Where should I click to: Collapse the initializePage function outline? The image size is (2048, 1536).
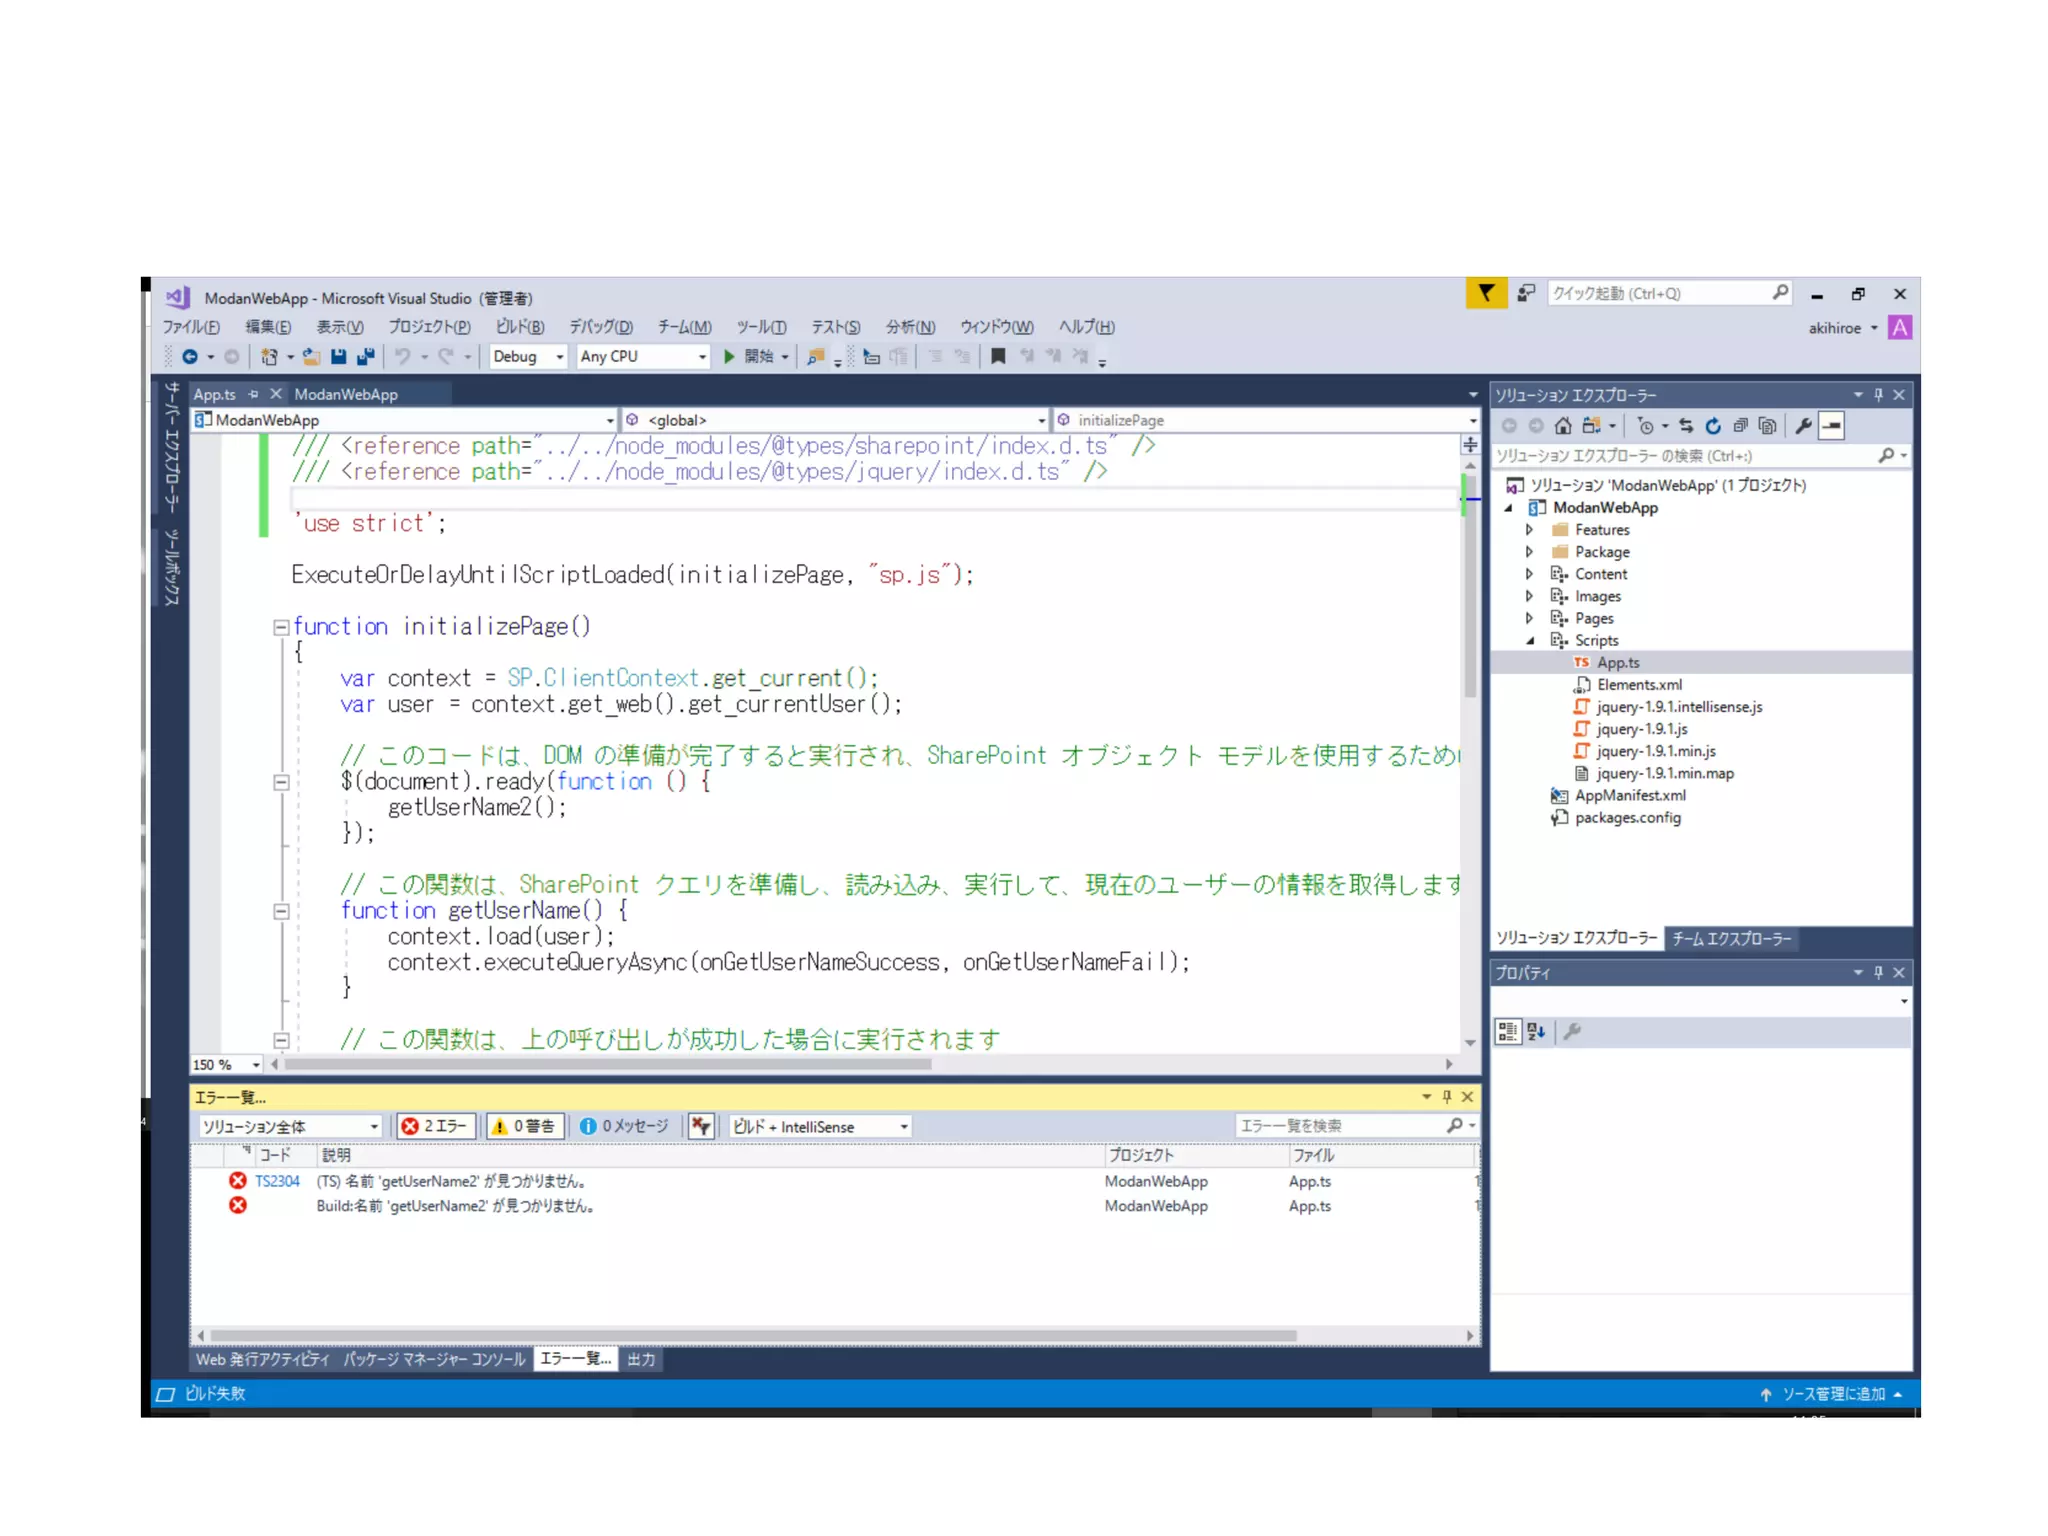pos(281,628)
